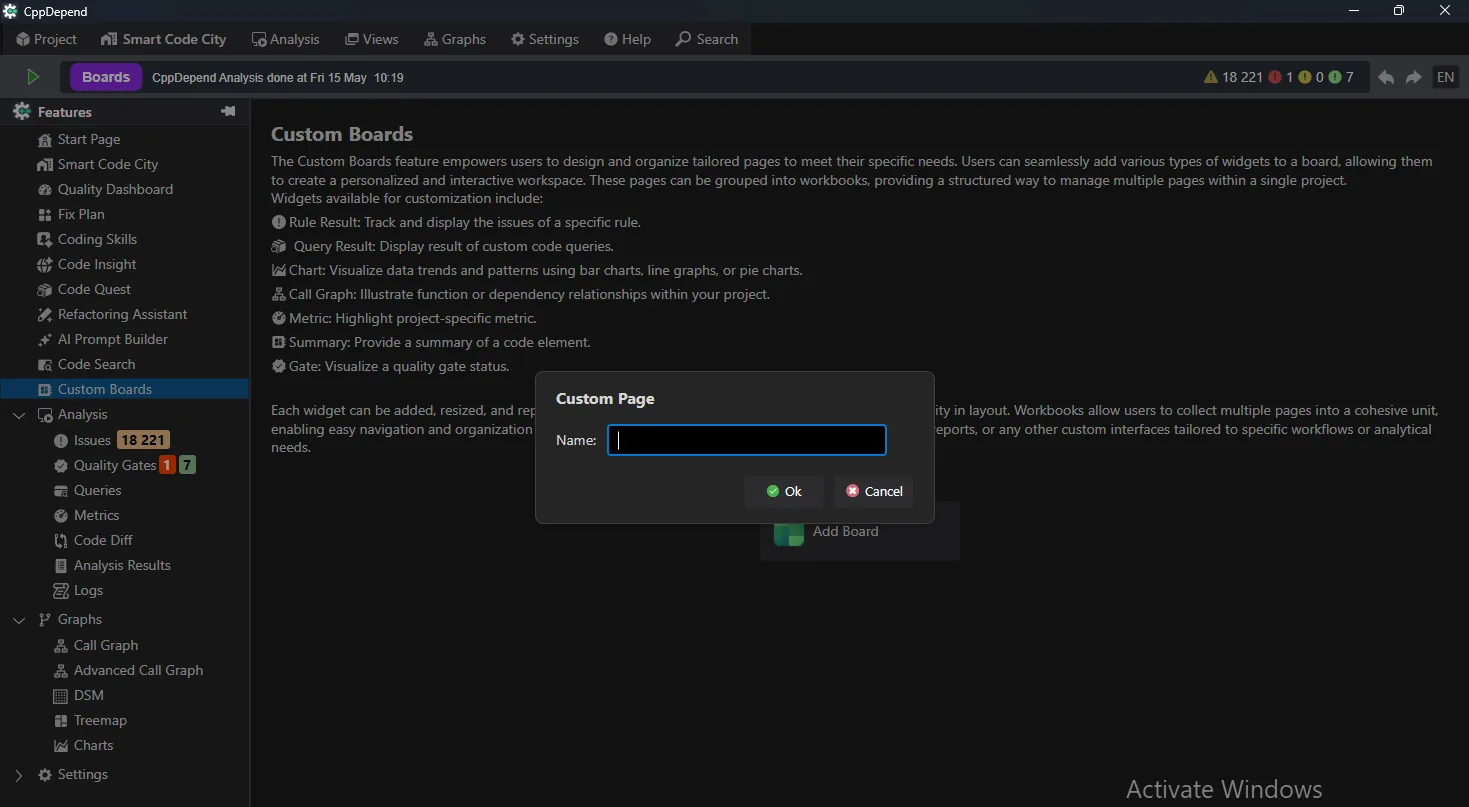Image resolution: width=1469 pixels, height=807 pixels.
Task: Open the Analysis menu
Action: tap(286, 39)
